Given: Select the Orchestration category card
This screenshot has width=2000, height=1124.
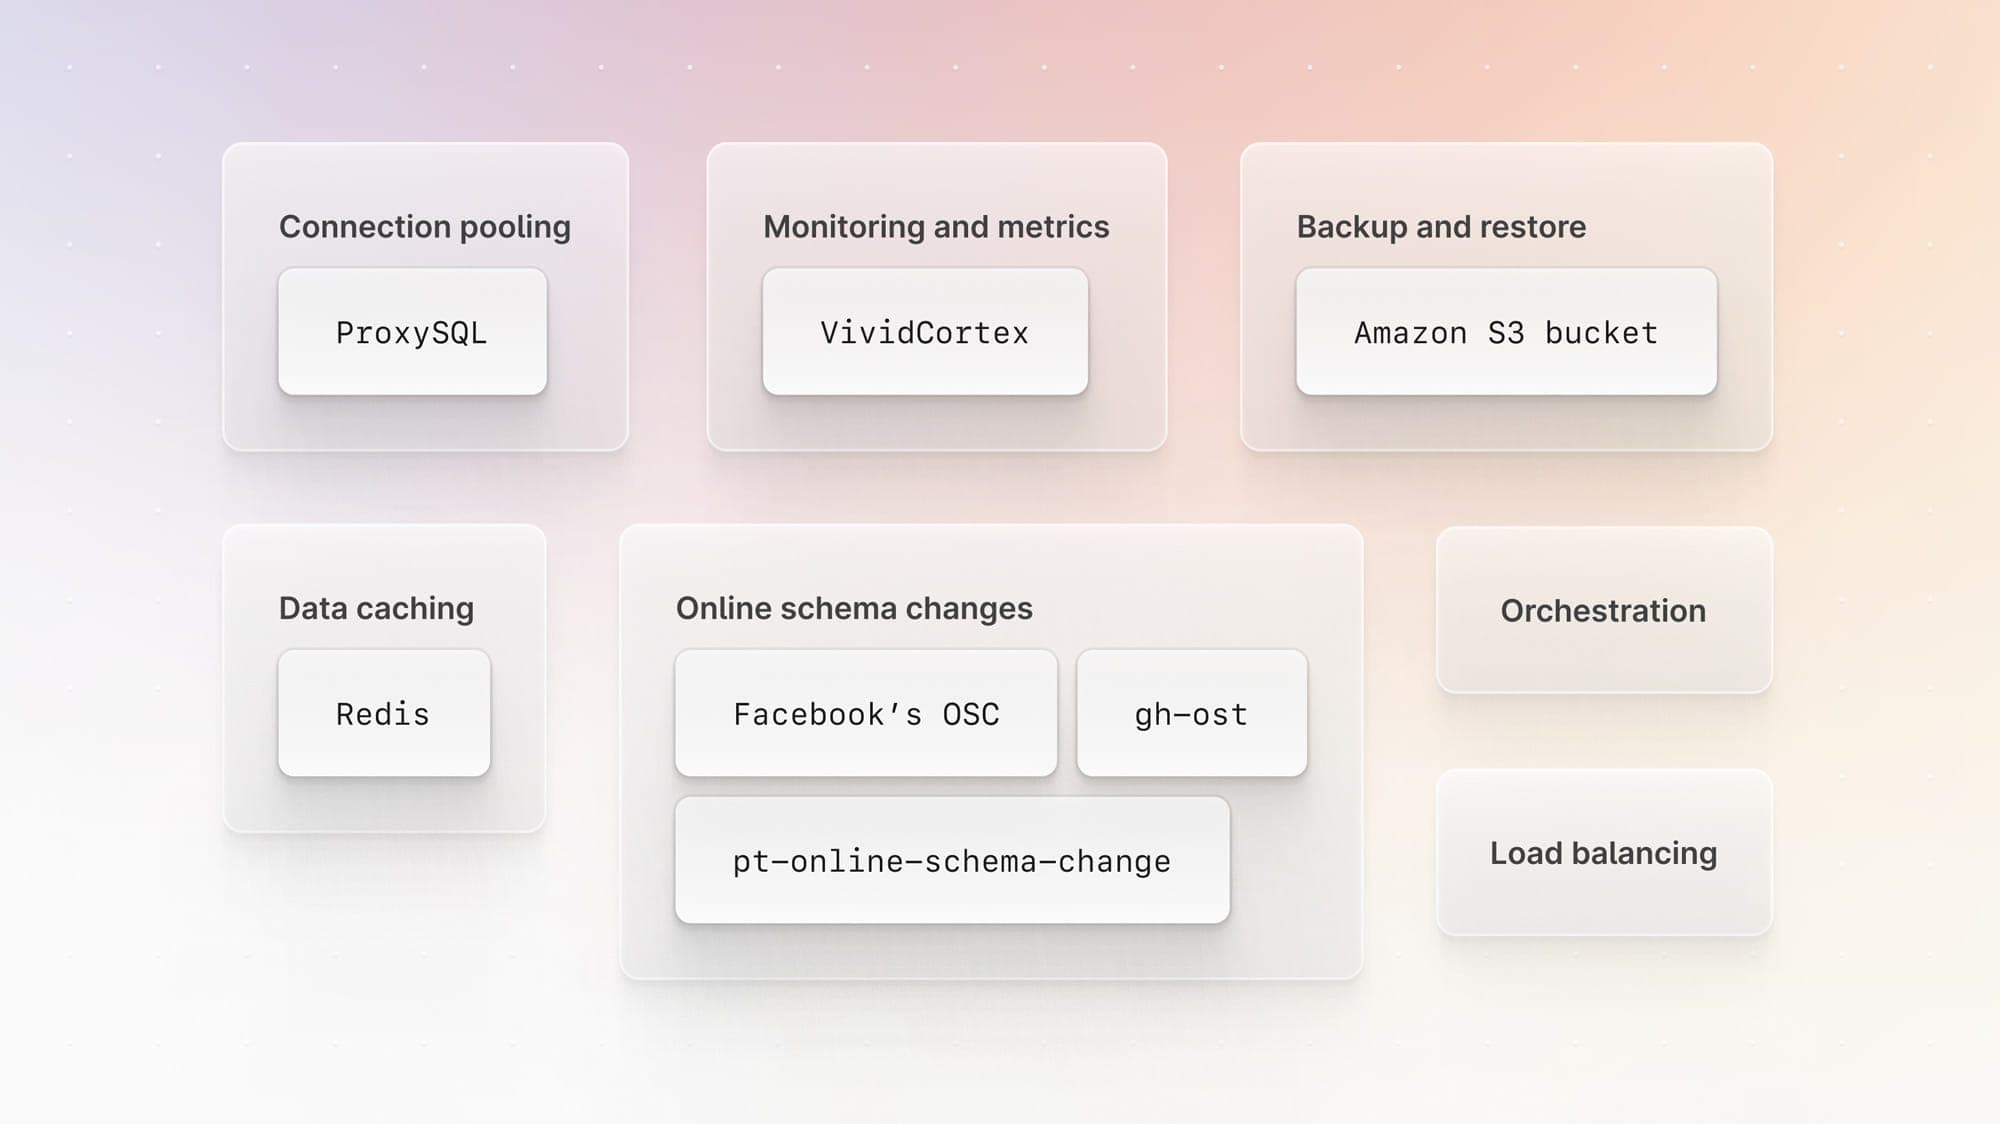Looking at the screenshot, I should point(1603,609).
